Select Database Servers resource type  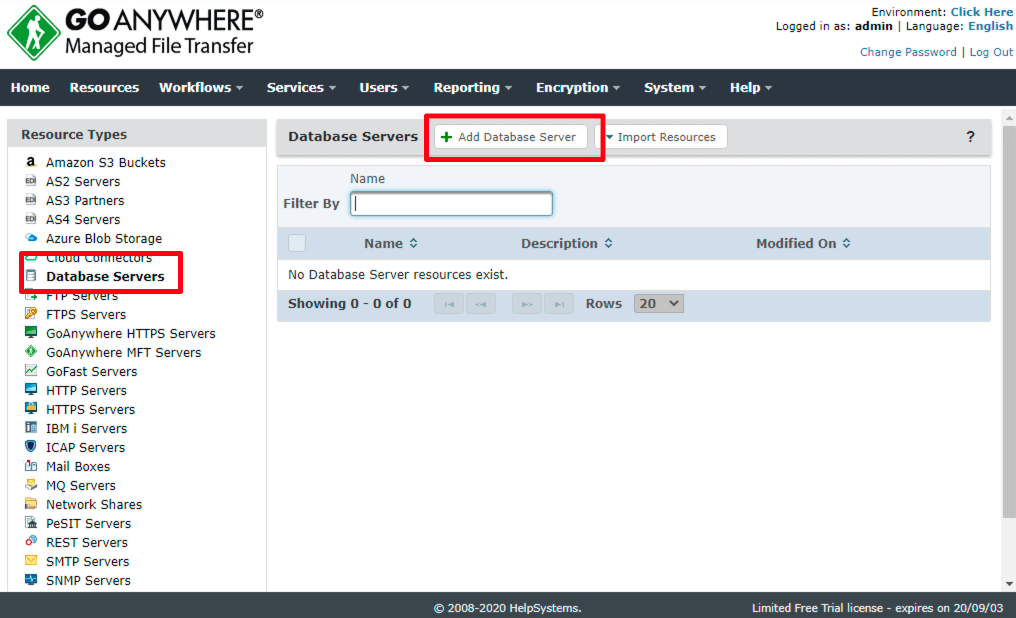pyautogui.click(x=105, y=276)
